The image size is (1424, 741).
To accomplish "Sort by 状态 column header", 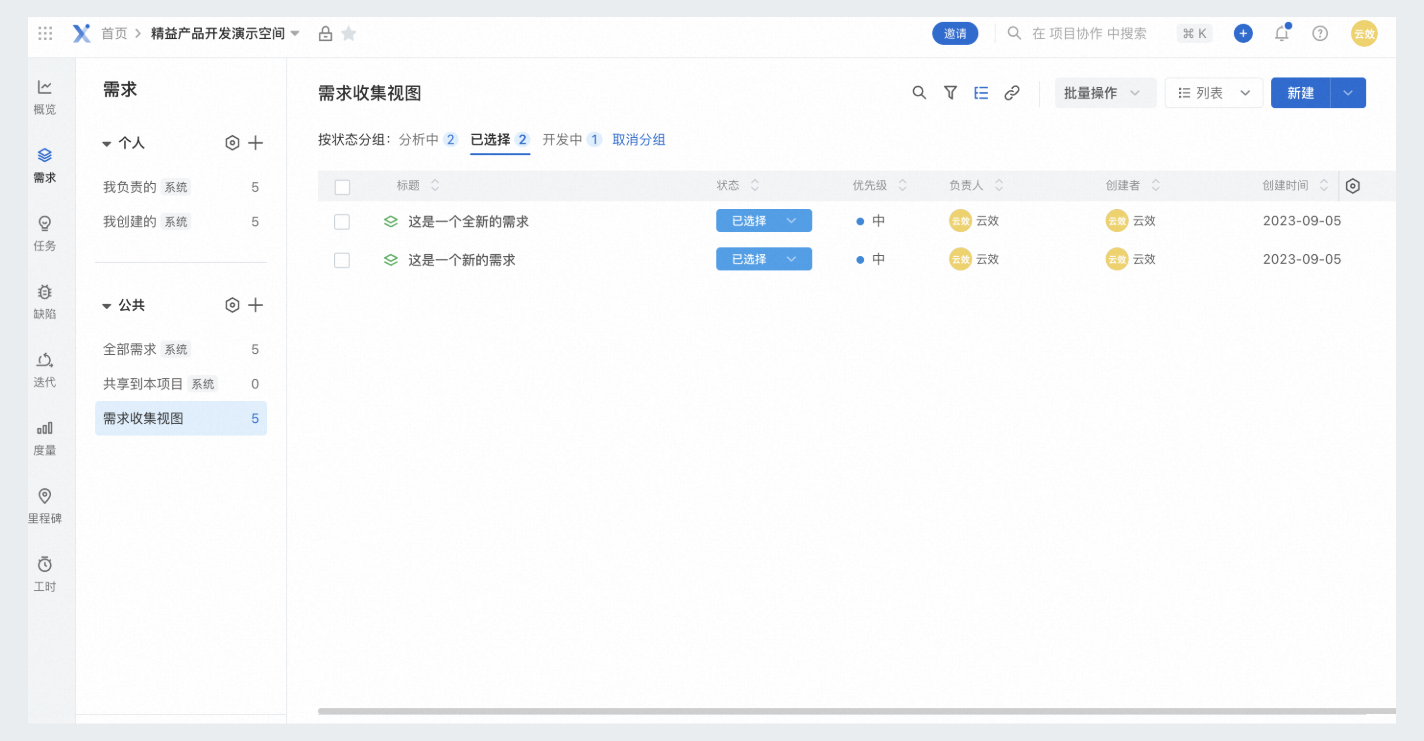I will pyautogui.click(x=738, y=186).
